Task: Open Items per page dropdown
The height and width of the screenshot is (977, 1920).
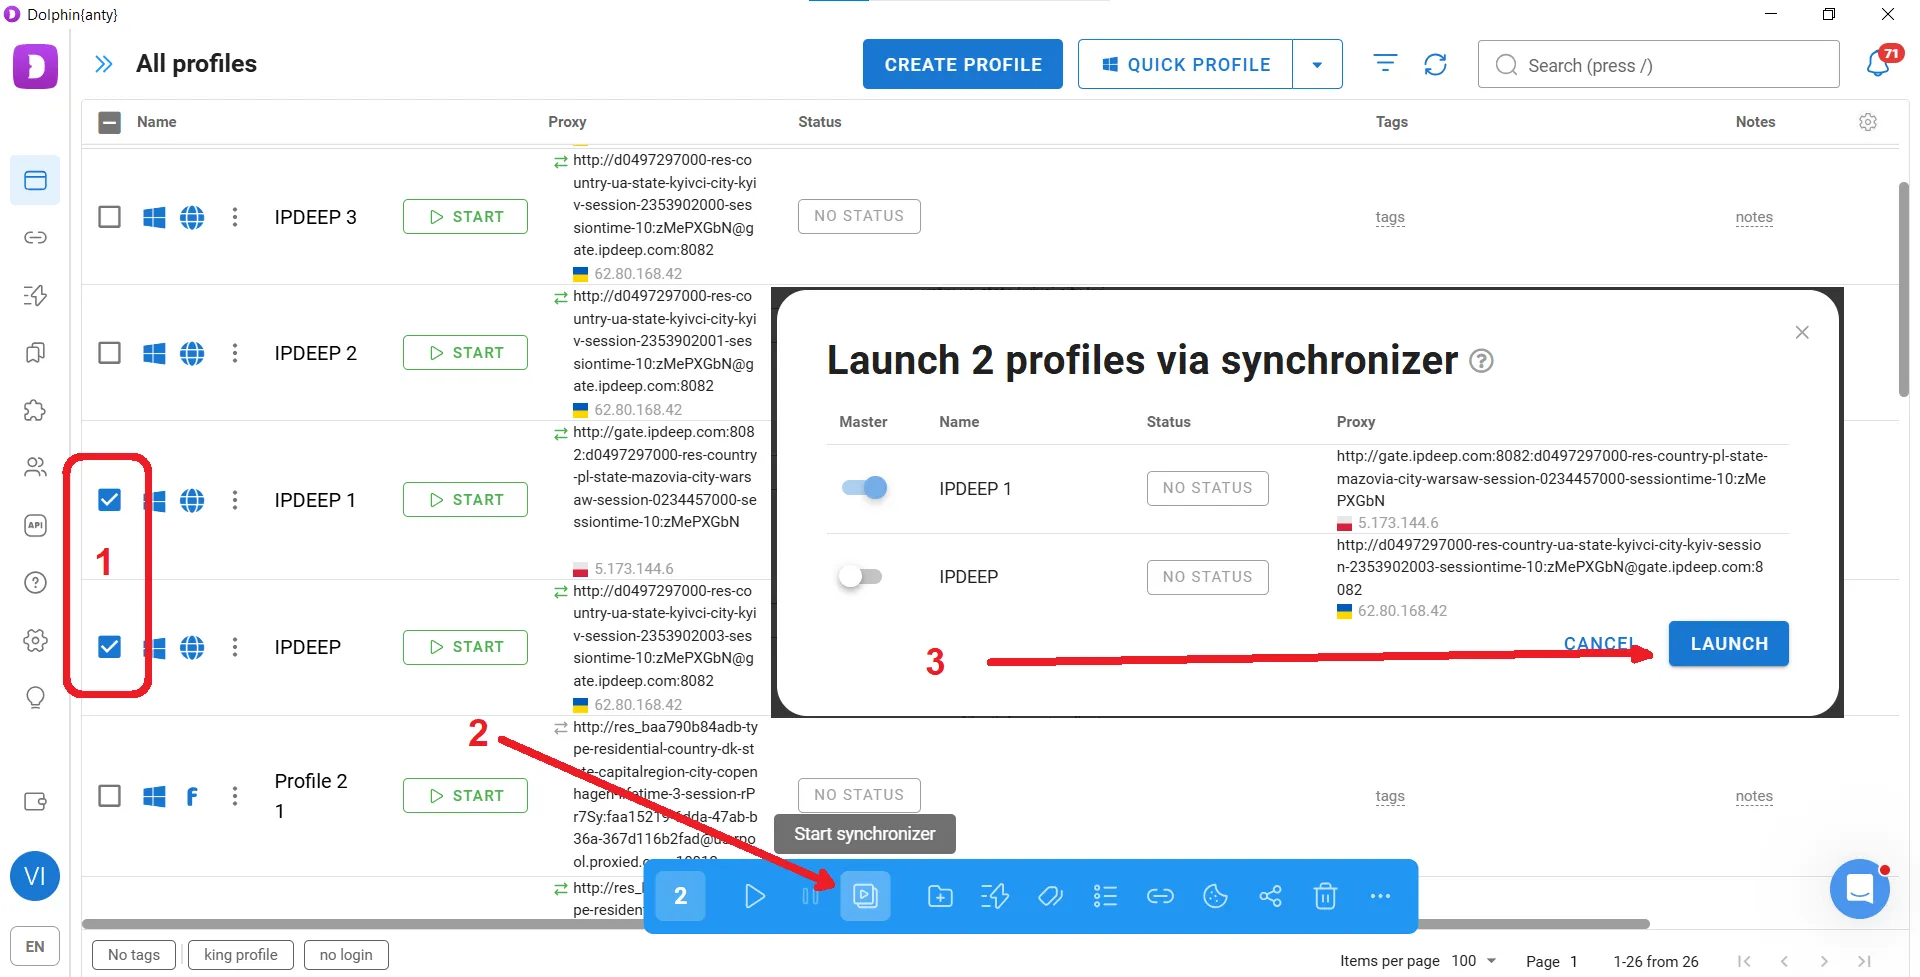Action: coord(1475,961)
